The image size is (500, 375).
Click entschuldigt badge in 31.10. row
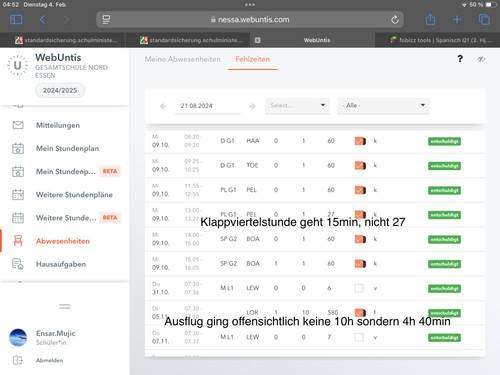pos(444,288)
